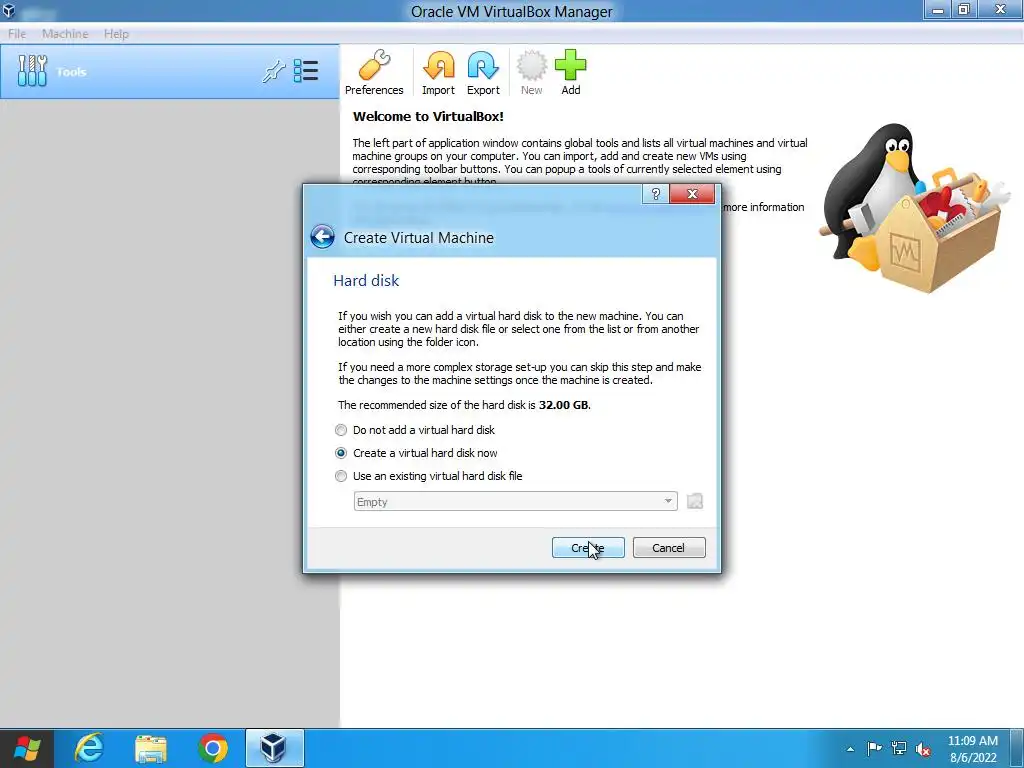
Task: Minimize the VirtualBox Manager window
Action: pos(937,9)
